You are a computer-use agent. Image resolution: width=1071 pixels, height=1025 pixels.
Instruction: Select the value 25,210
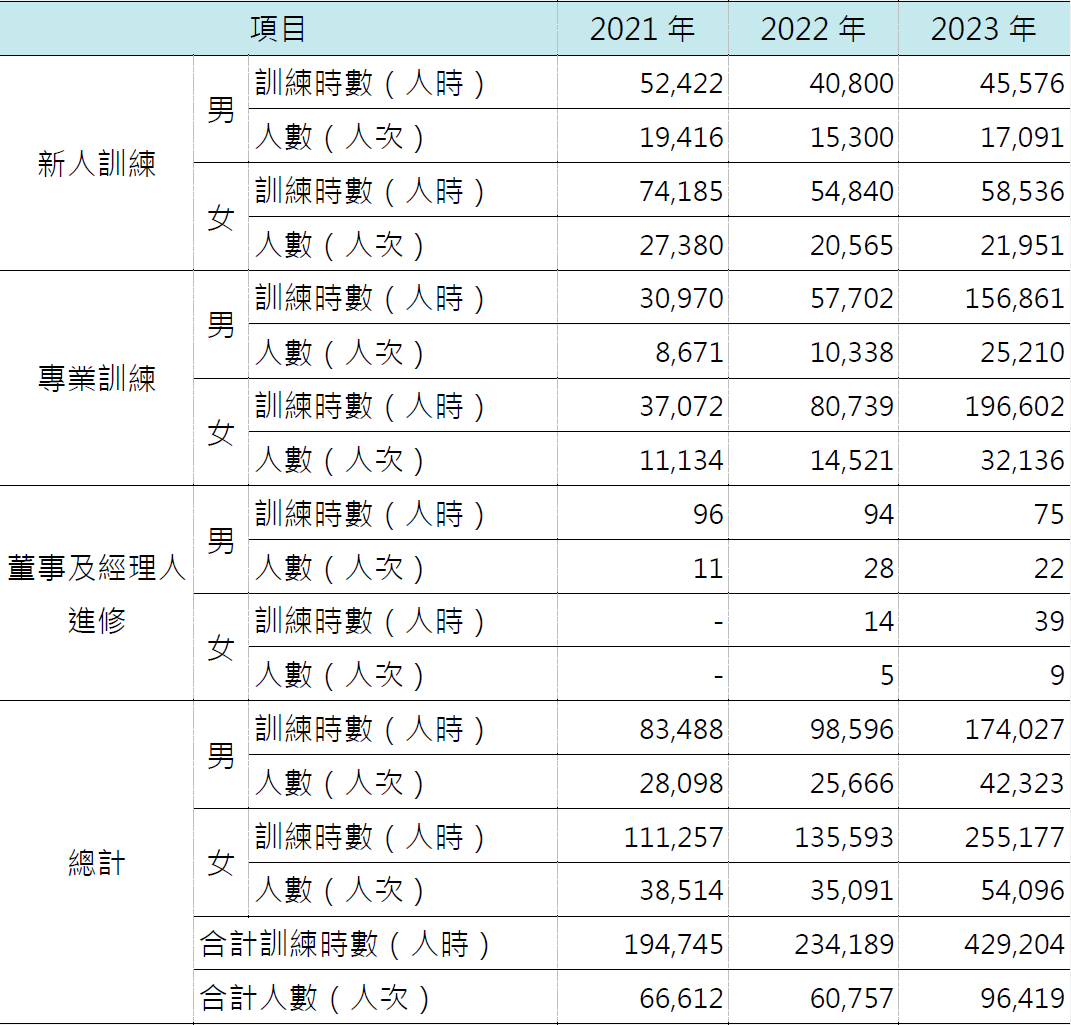click(x=1022, y=352)
